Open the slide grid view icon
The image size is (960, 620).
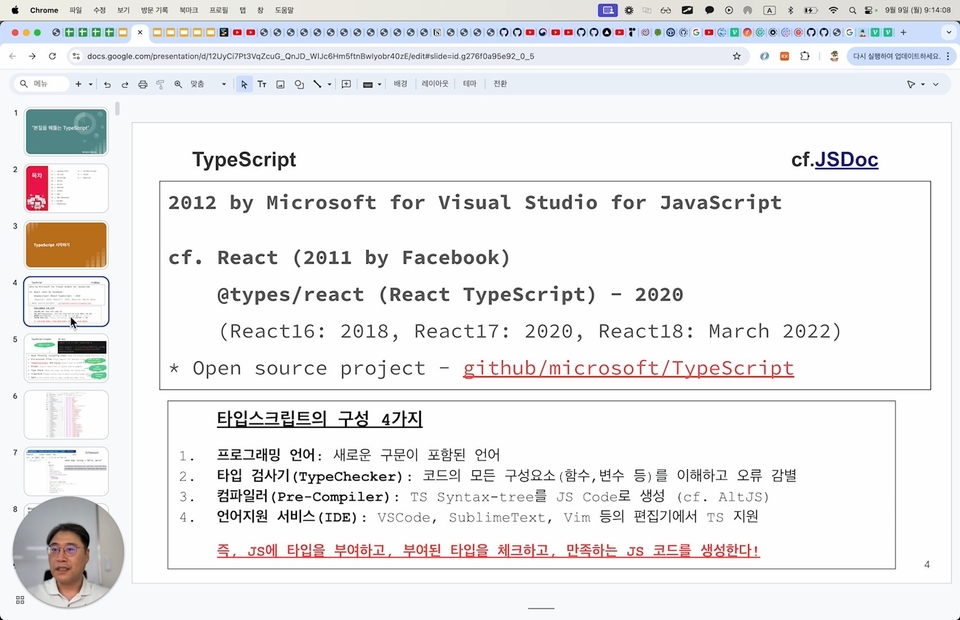[20, 600]
